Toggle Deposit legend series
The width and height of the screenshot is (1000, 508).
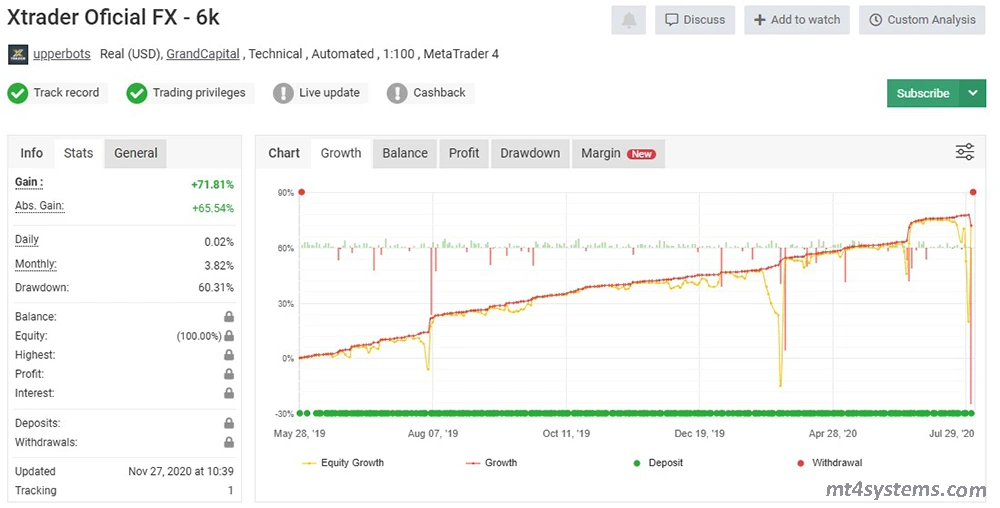pyautogui.click(x=658, y=463)
